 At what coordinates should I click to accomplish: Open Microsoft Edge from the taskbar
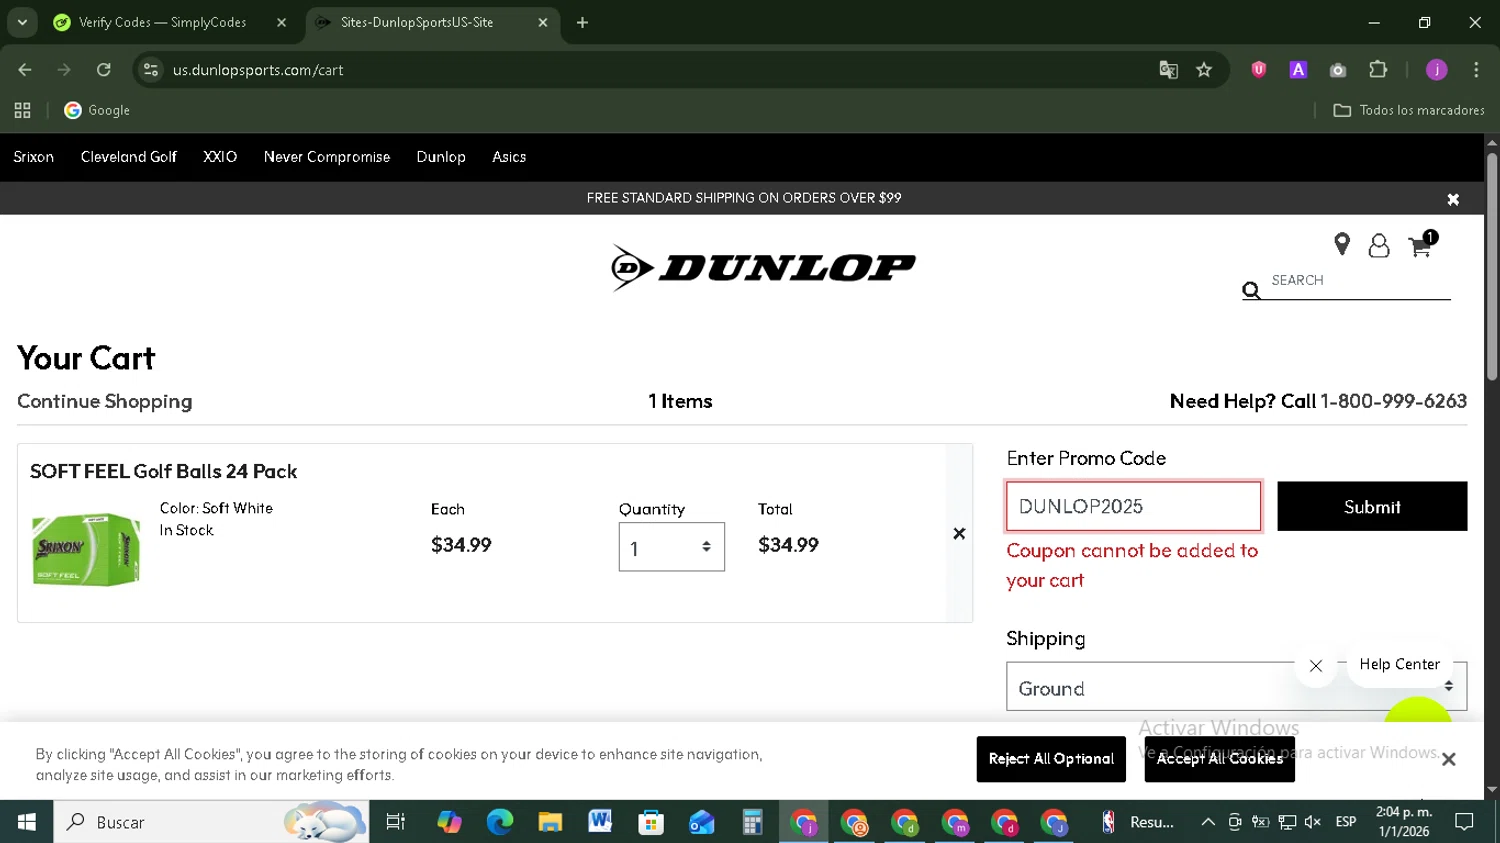click(x=499, y=822)
